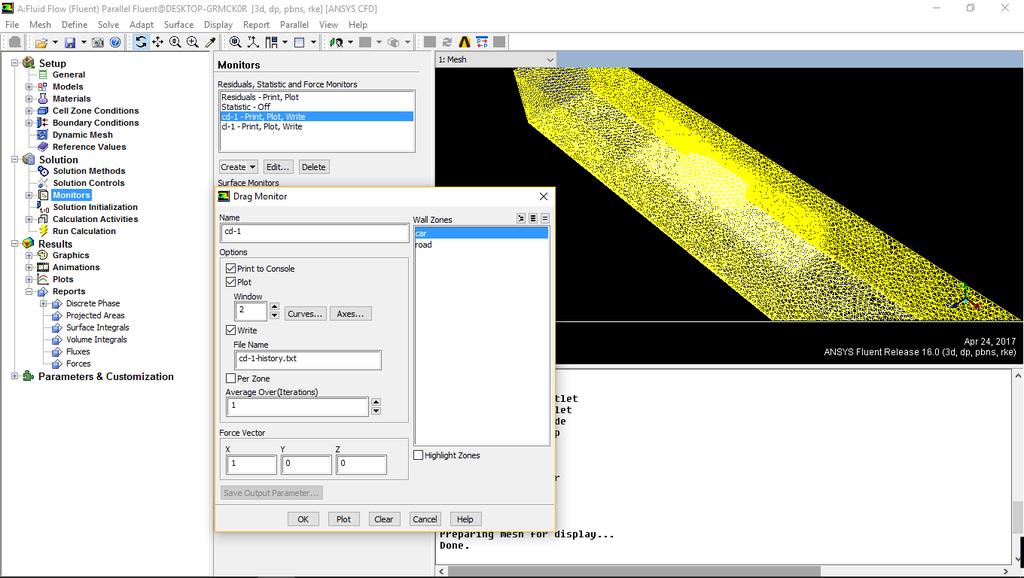Viewport: 1024px width, 578px height.
Task: Click the Name input field containing cd-1
Action: [315, 233]
